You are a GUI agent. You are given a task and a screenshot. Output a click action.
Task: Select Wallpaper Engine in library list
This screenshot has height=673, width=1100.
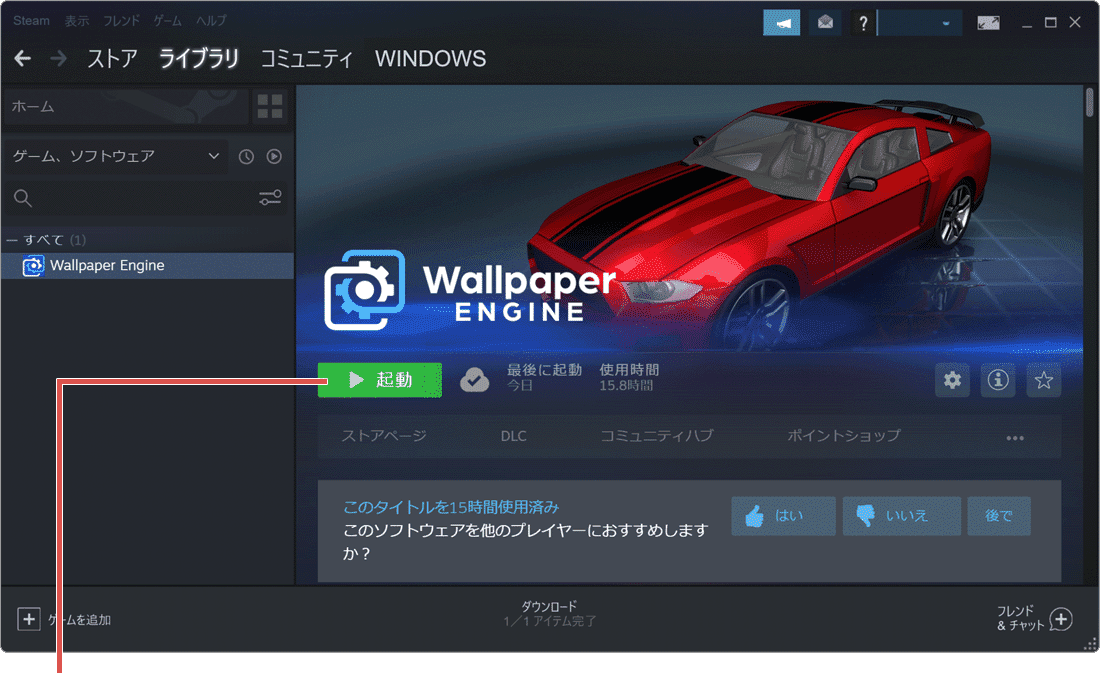[x=147, y=266]
